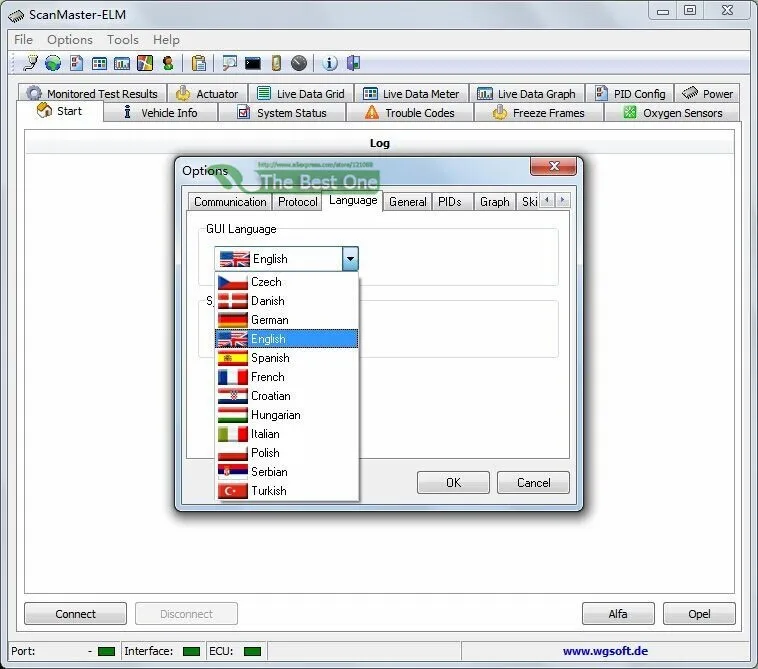Click the colorful four-pane toolbar icon
The height and width of the screenshot is (669, 758).
click(145, 63)
